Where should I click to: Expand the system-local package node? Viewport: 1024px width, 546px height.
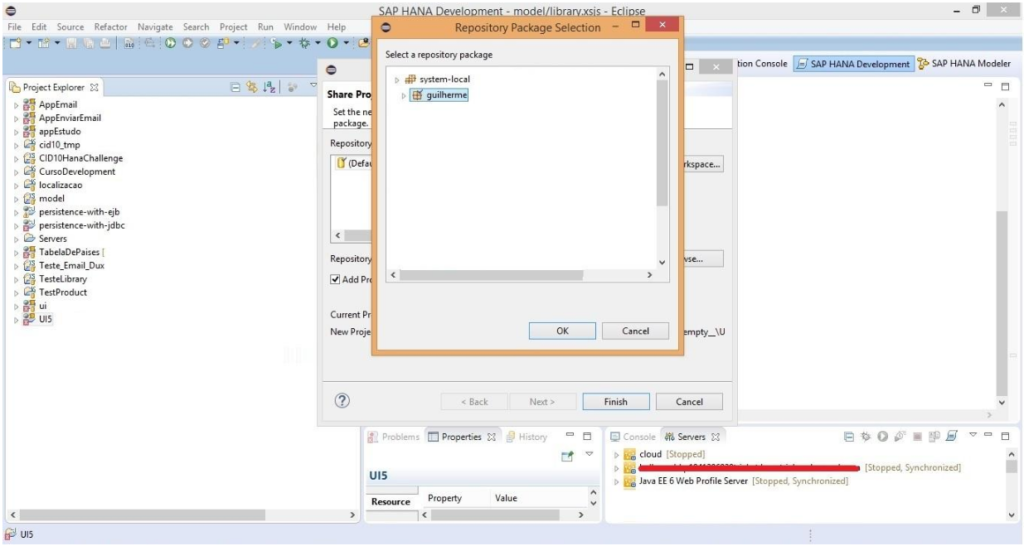397,80
